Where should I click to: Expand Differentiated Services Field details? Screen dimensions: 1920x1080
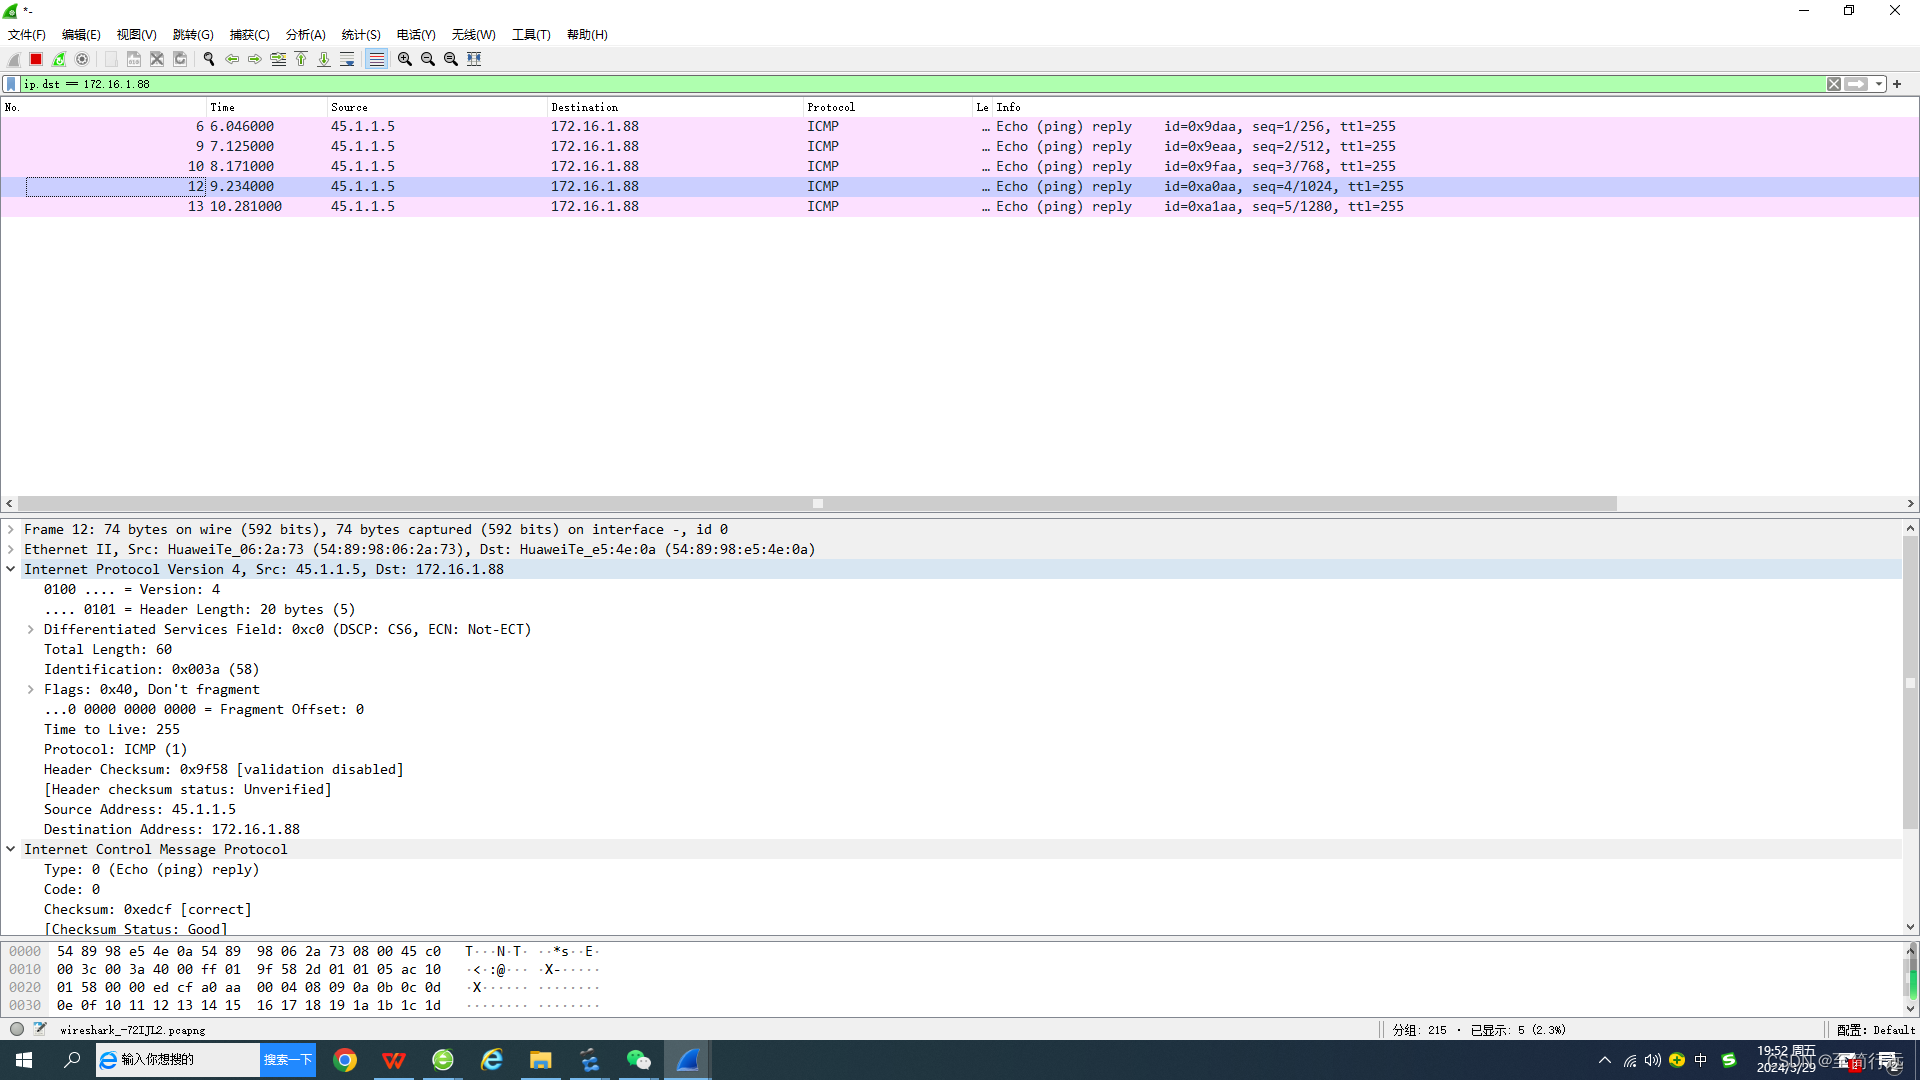click(x=31, y=629)
